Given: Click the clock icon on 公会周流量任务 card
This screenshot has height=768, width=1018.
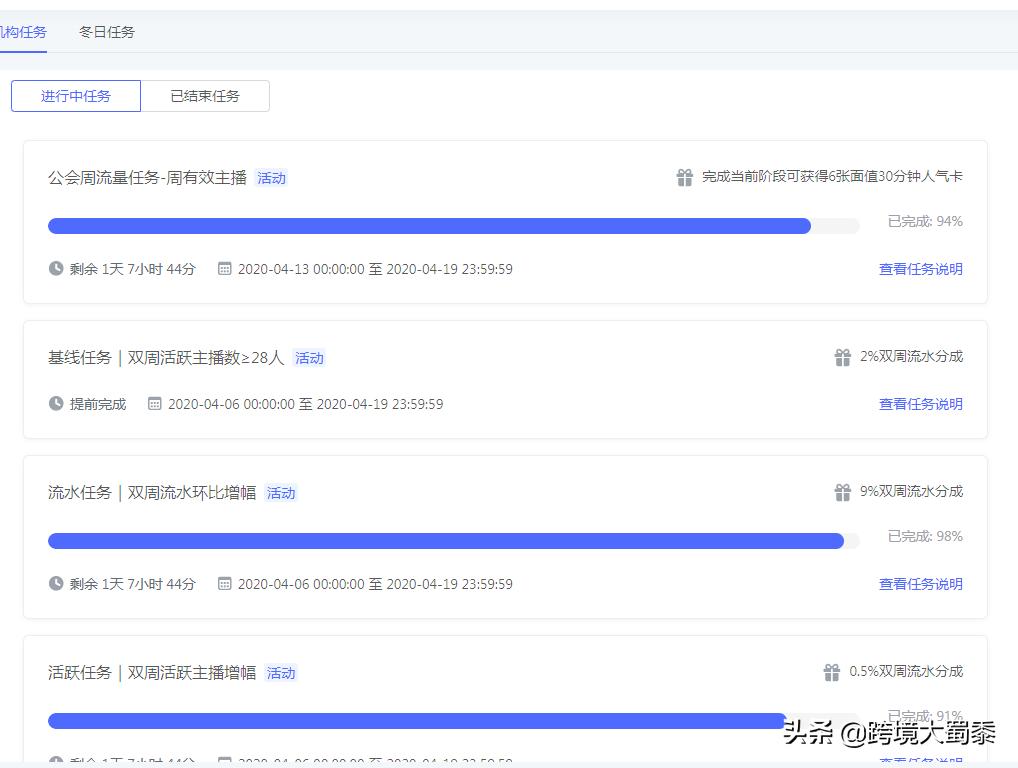Looking at the screenshot, I should pos(57,268).
